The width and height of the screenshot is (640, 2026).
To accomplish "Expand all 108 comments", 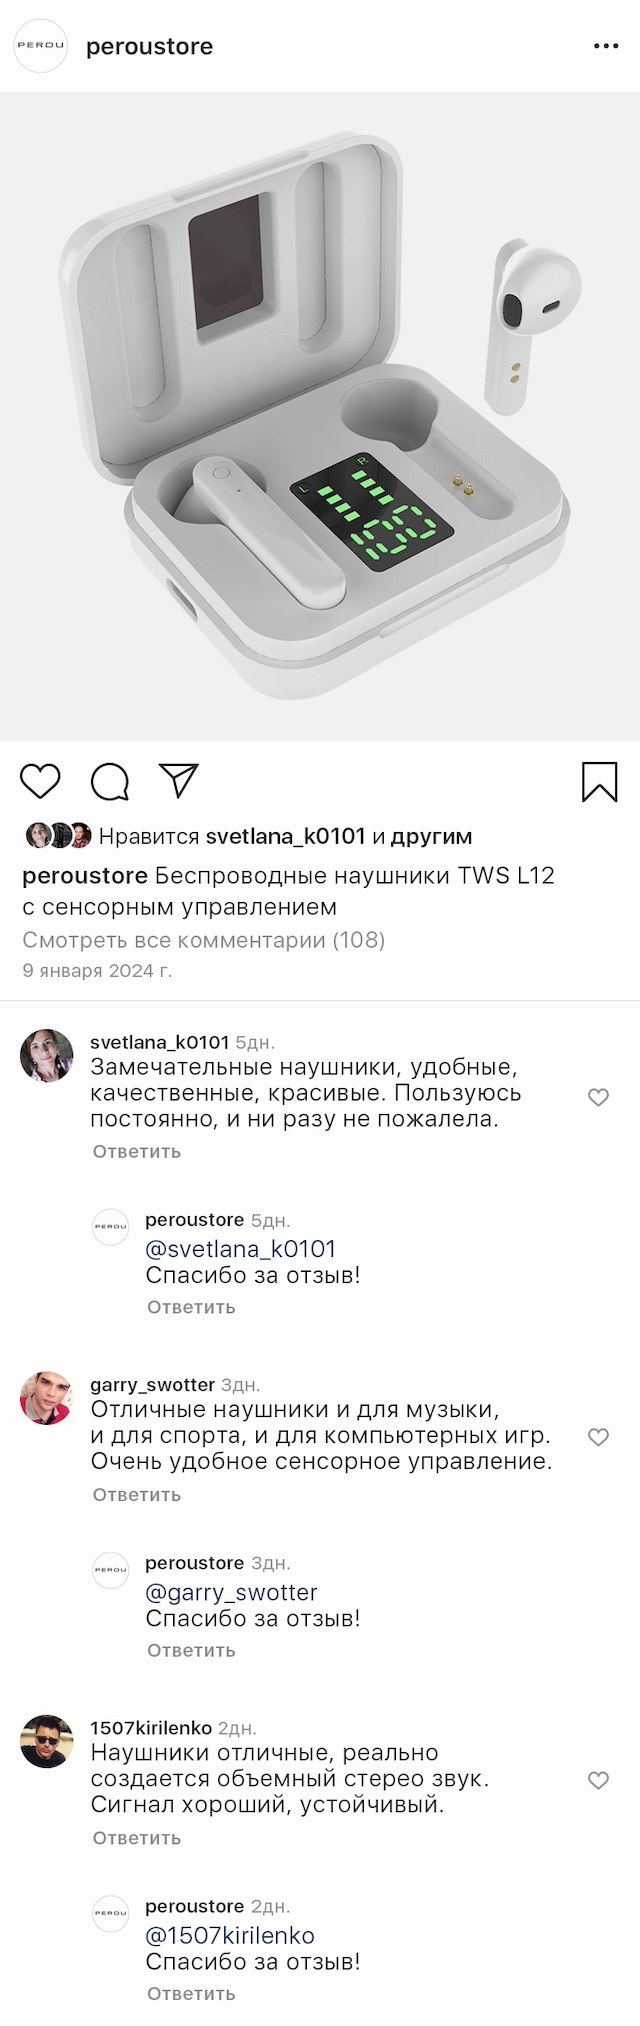I will tap(204, 940).
